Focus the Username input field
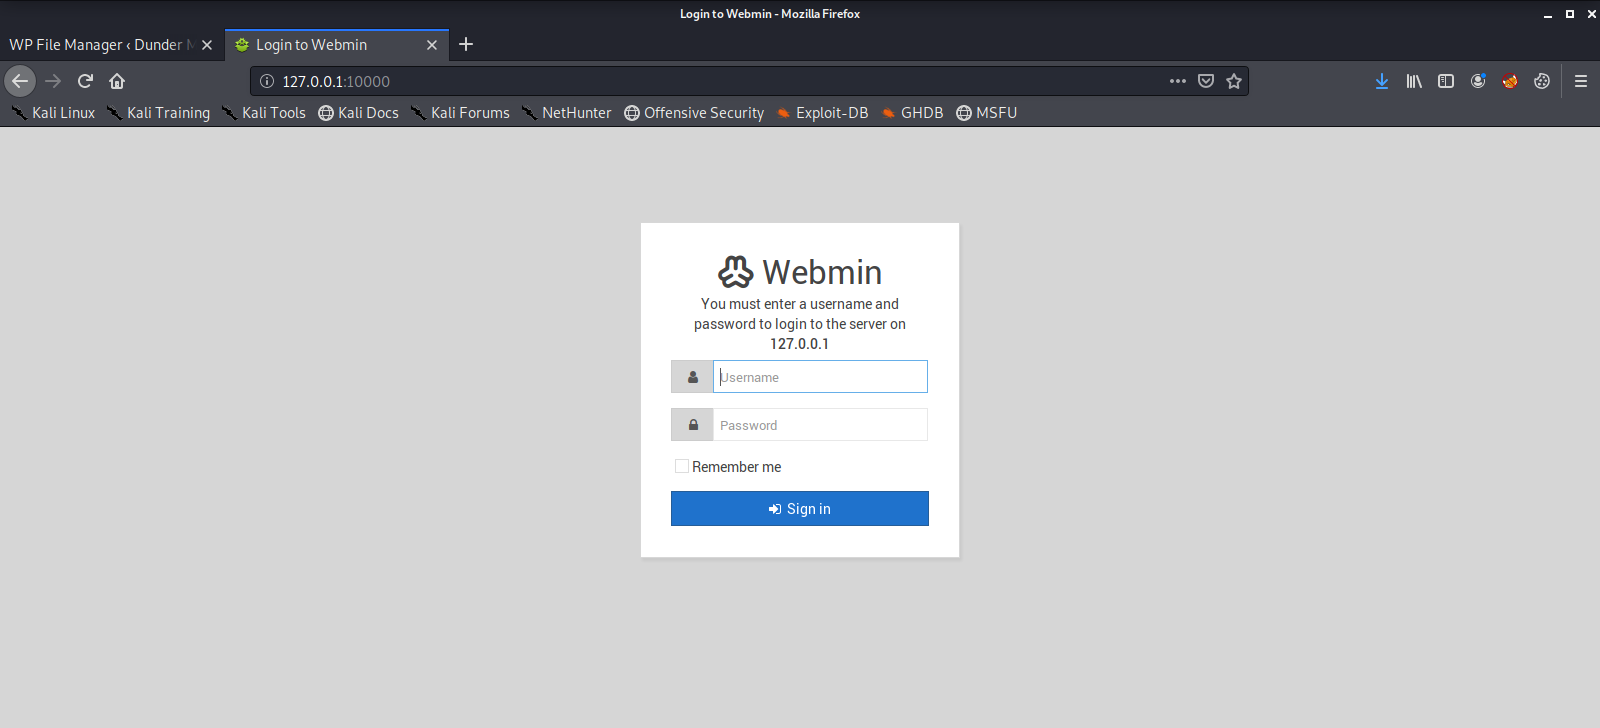This screenshot has height=728, width=1600. pyautogui.click(x=820, y=377)
